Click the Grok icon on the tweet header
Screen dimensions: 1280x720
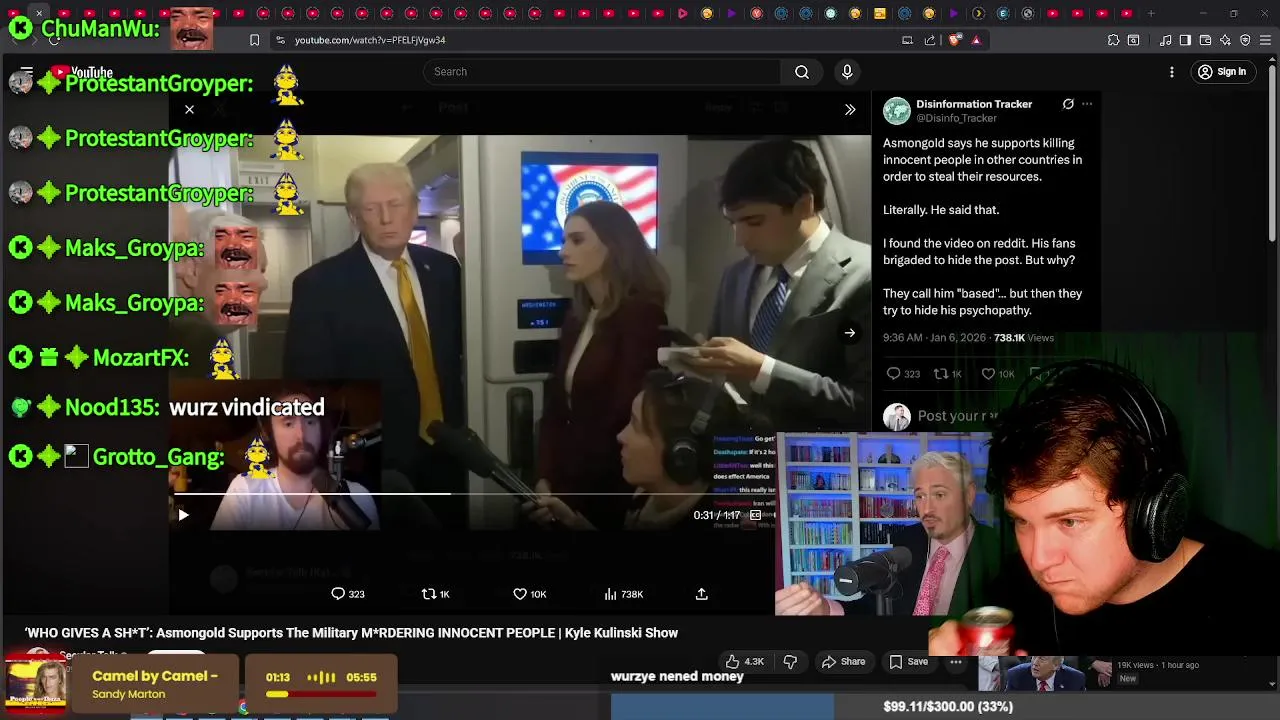(1068, 104)
